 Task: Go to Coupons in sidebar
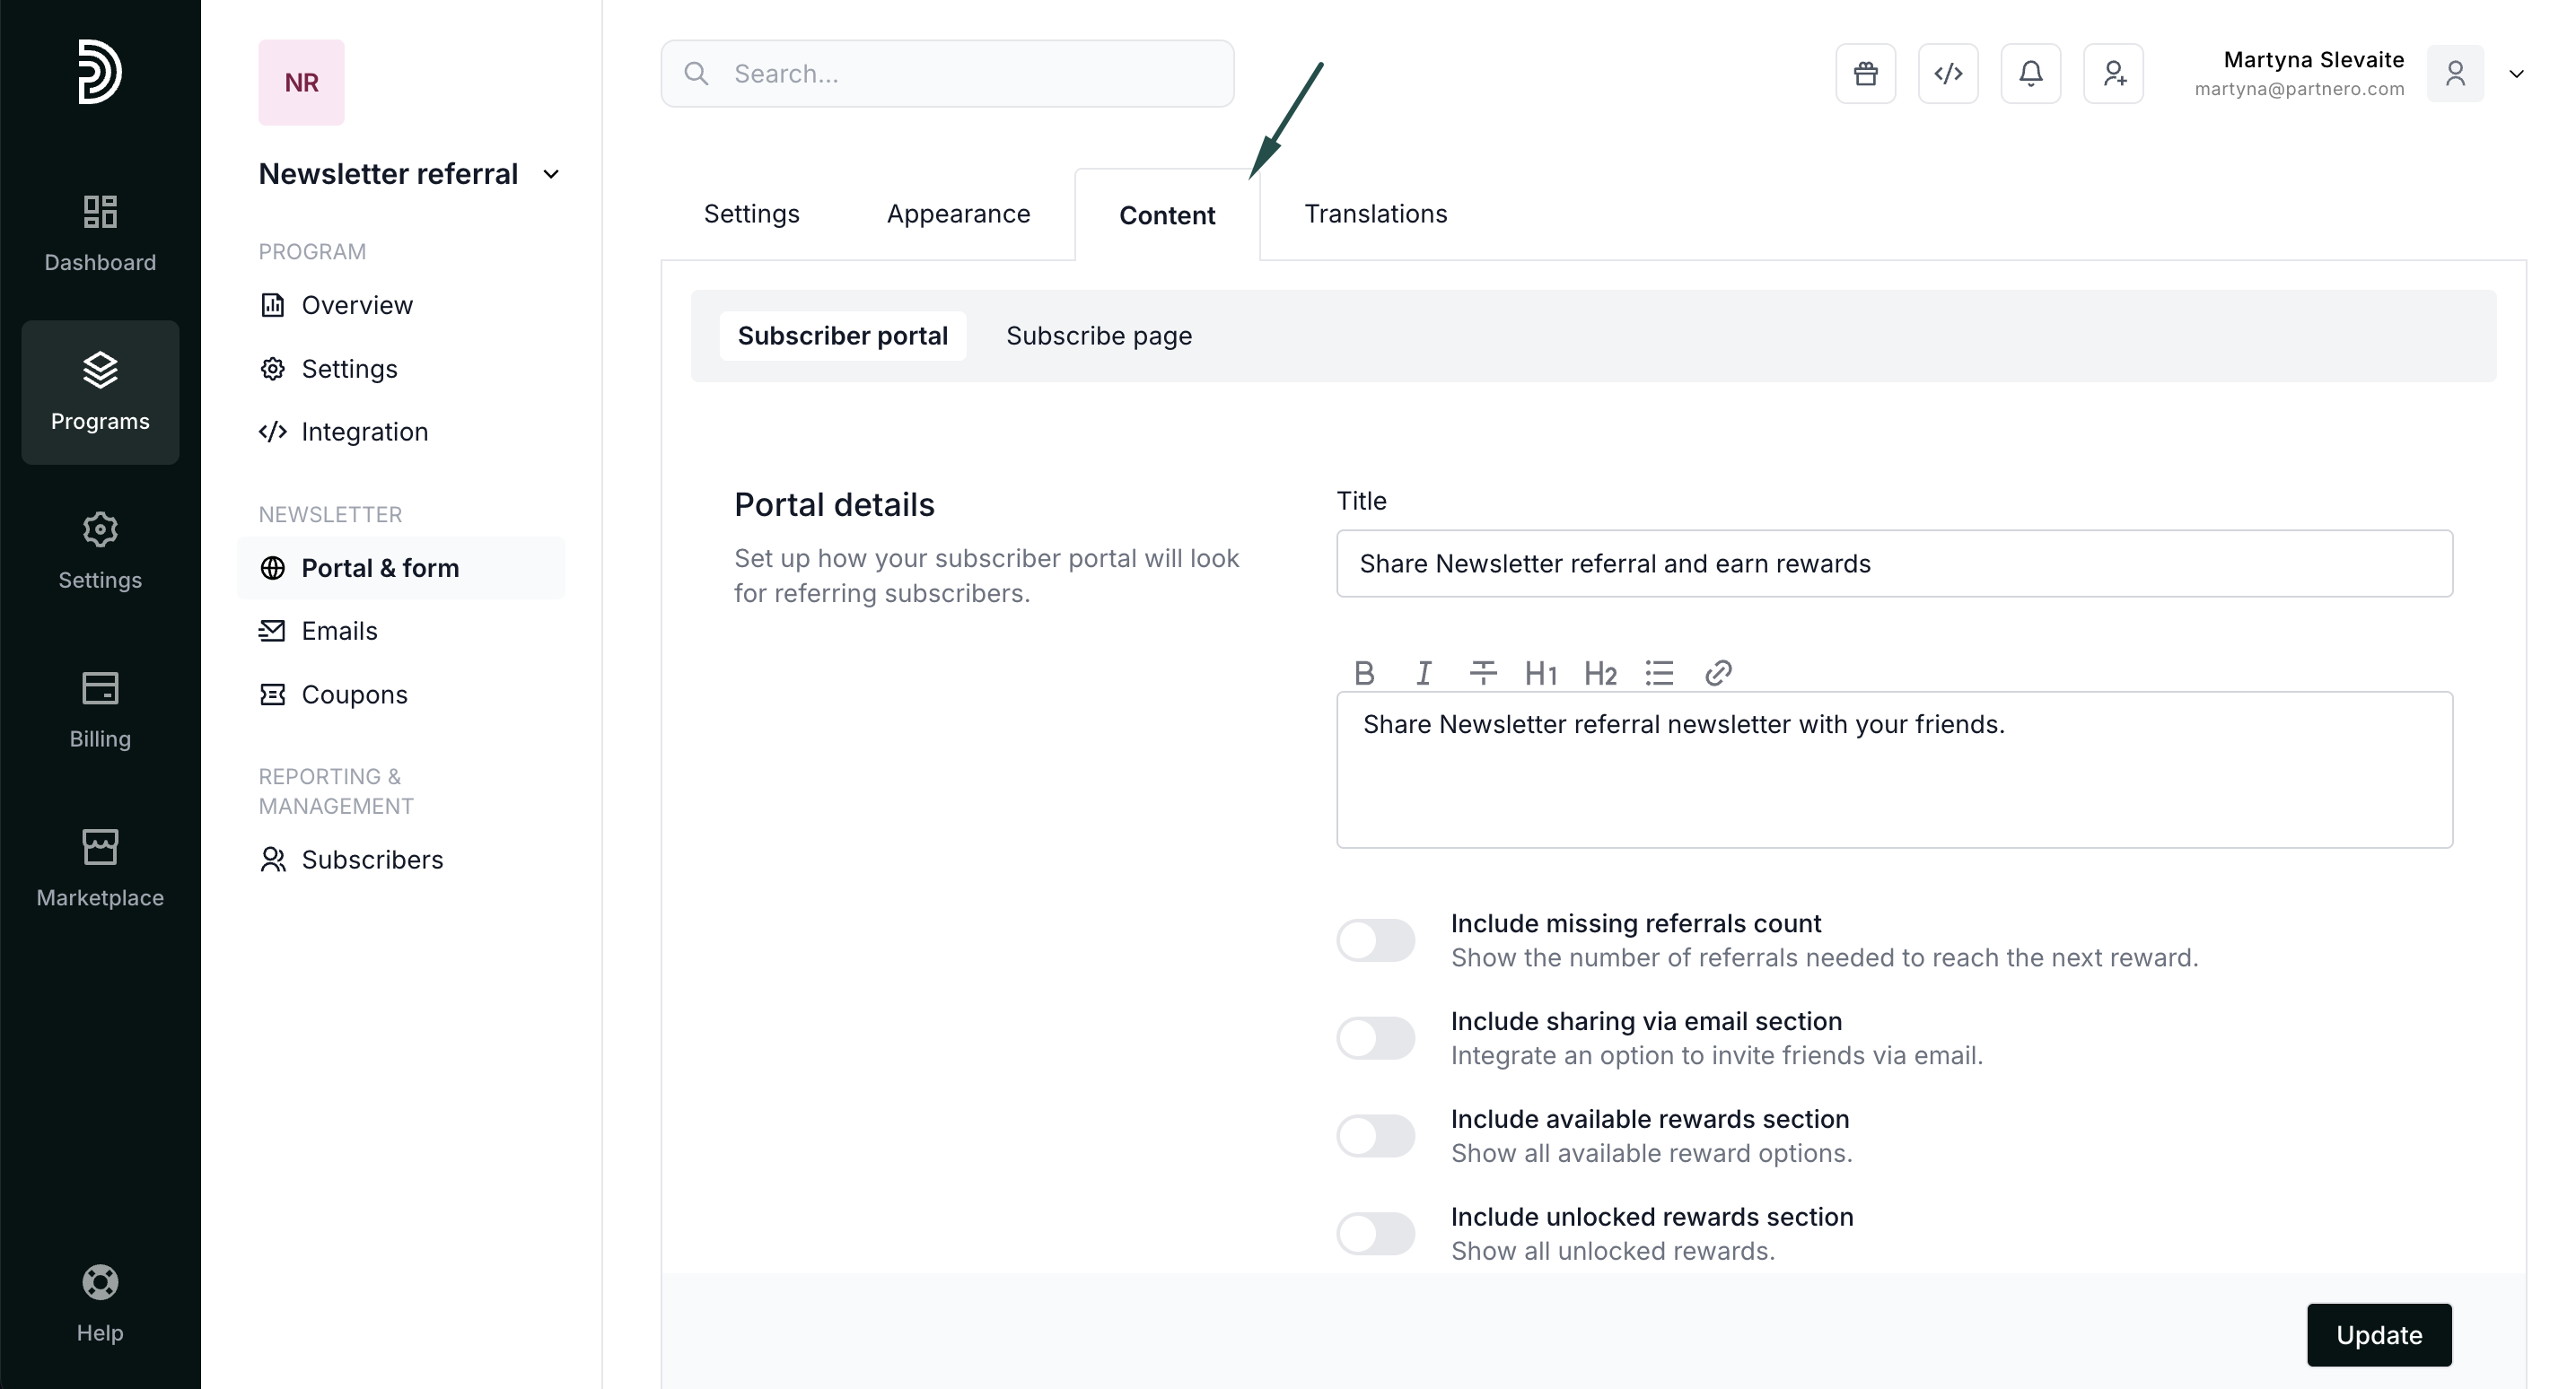click(x=354, y=694)
